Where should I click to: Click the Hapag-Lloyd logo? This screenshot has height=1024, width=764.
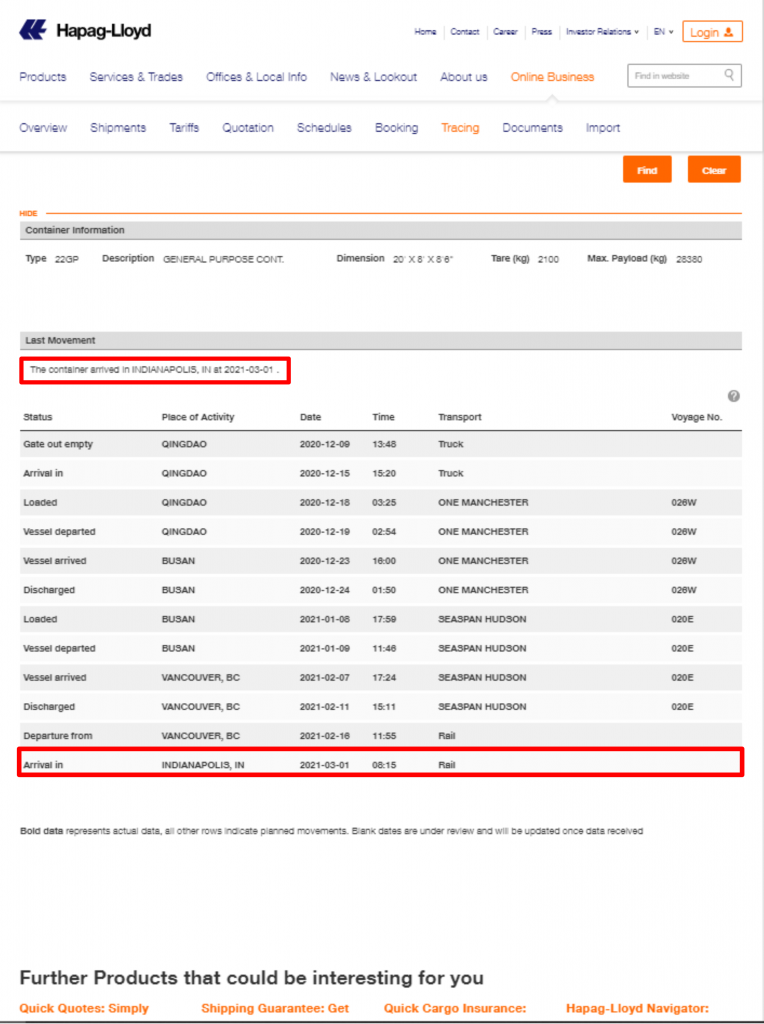click(85, 31)
